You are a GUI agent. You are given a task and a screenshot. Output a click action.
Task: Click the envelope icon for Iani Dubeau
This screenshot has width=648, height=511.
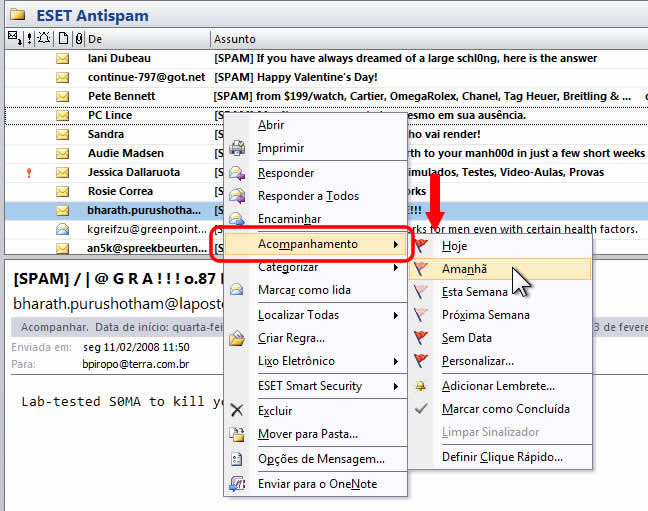pyautogui.click(x=62, y=59)
